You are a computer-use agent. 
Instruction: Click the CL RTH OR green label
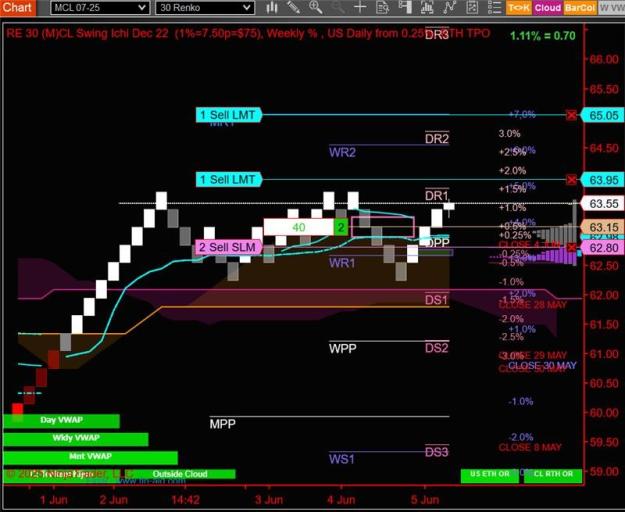pyautogui.click(x=553, y=475)
